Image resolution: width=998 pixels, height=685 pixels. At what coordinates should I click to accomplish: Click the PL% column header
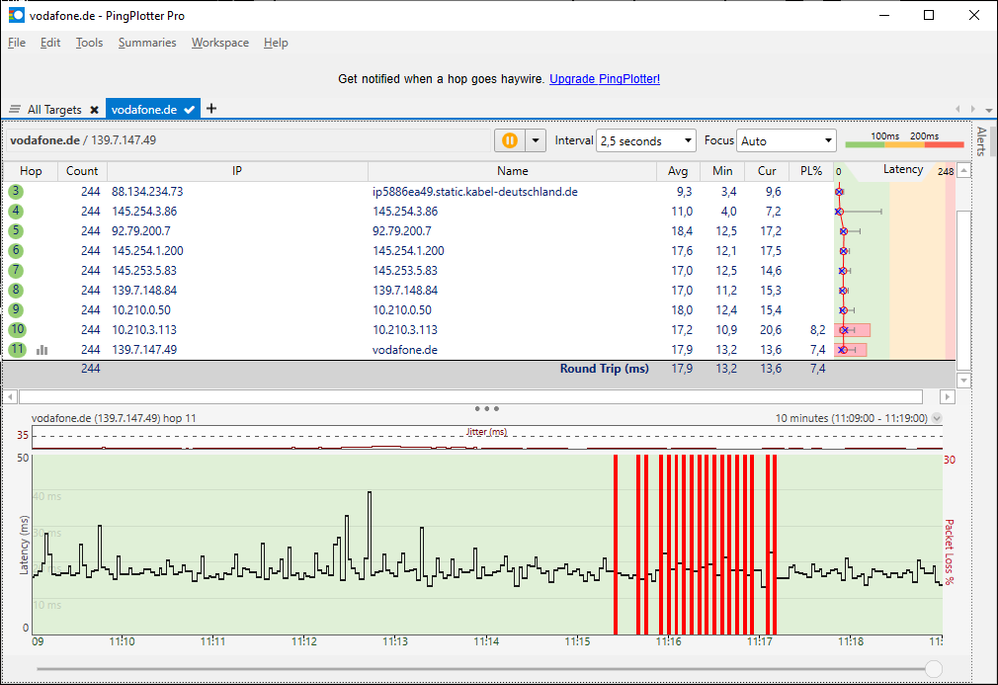pyautogui.click(x=810, y=171)
